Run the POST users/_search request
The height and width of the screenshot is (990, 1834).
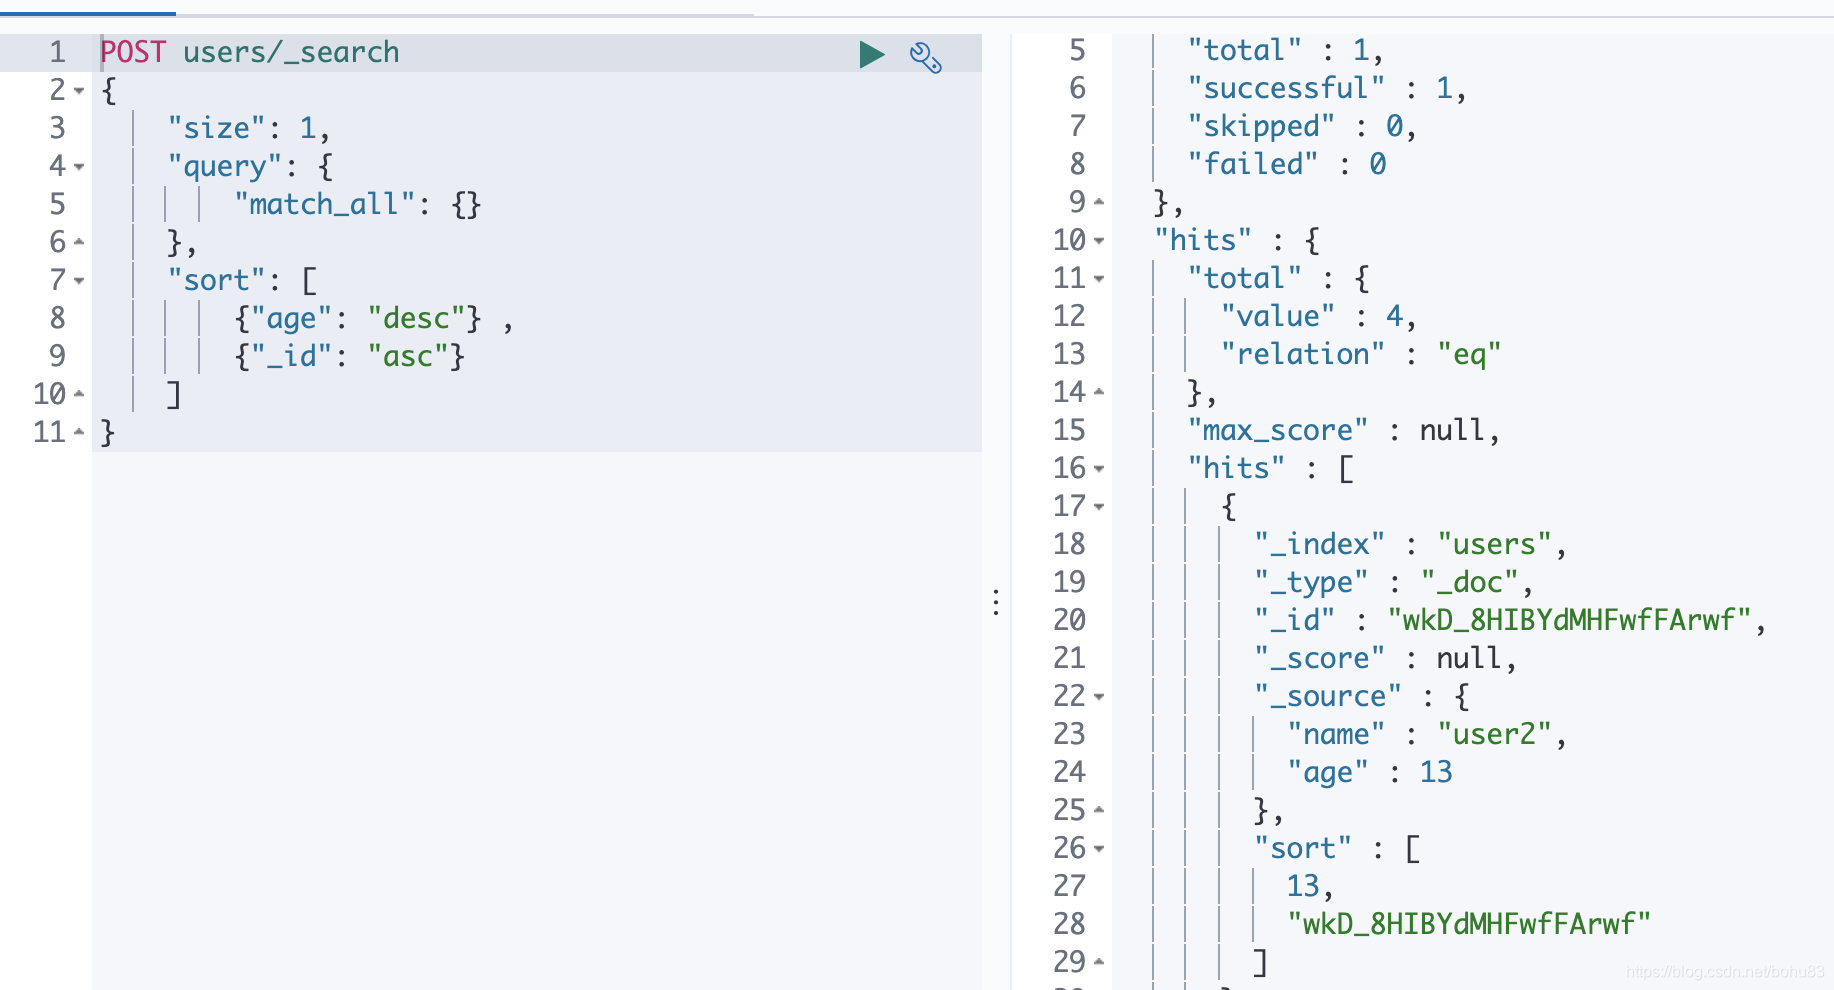(872, 55)
